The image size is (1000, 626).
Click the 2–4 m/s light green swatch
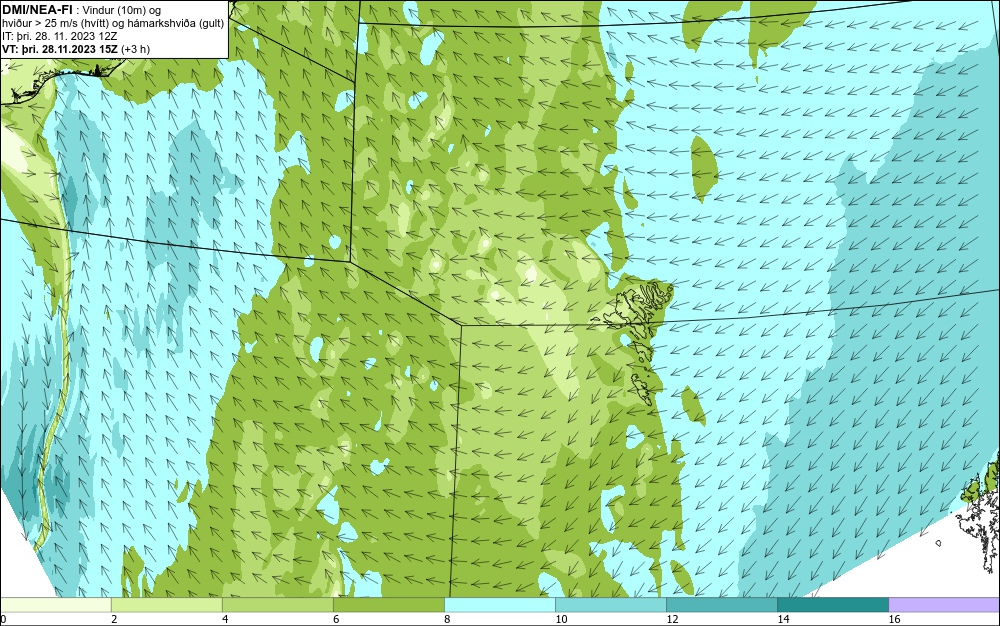pos(167,604)
